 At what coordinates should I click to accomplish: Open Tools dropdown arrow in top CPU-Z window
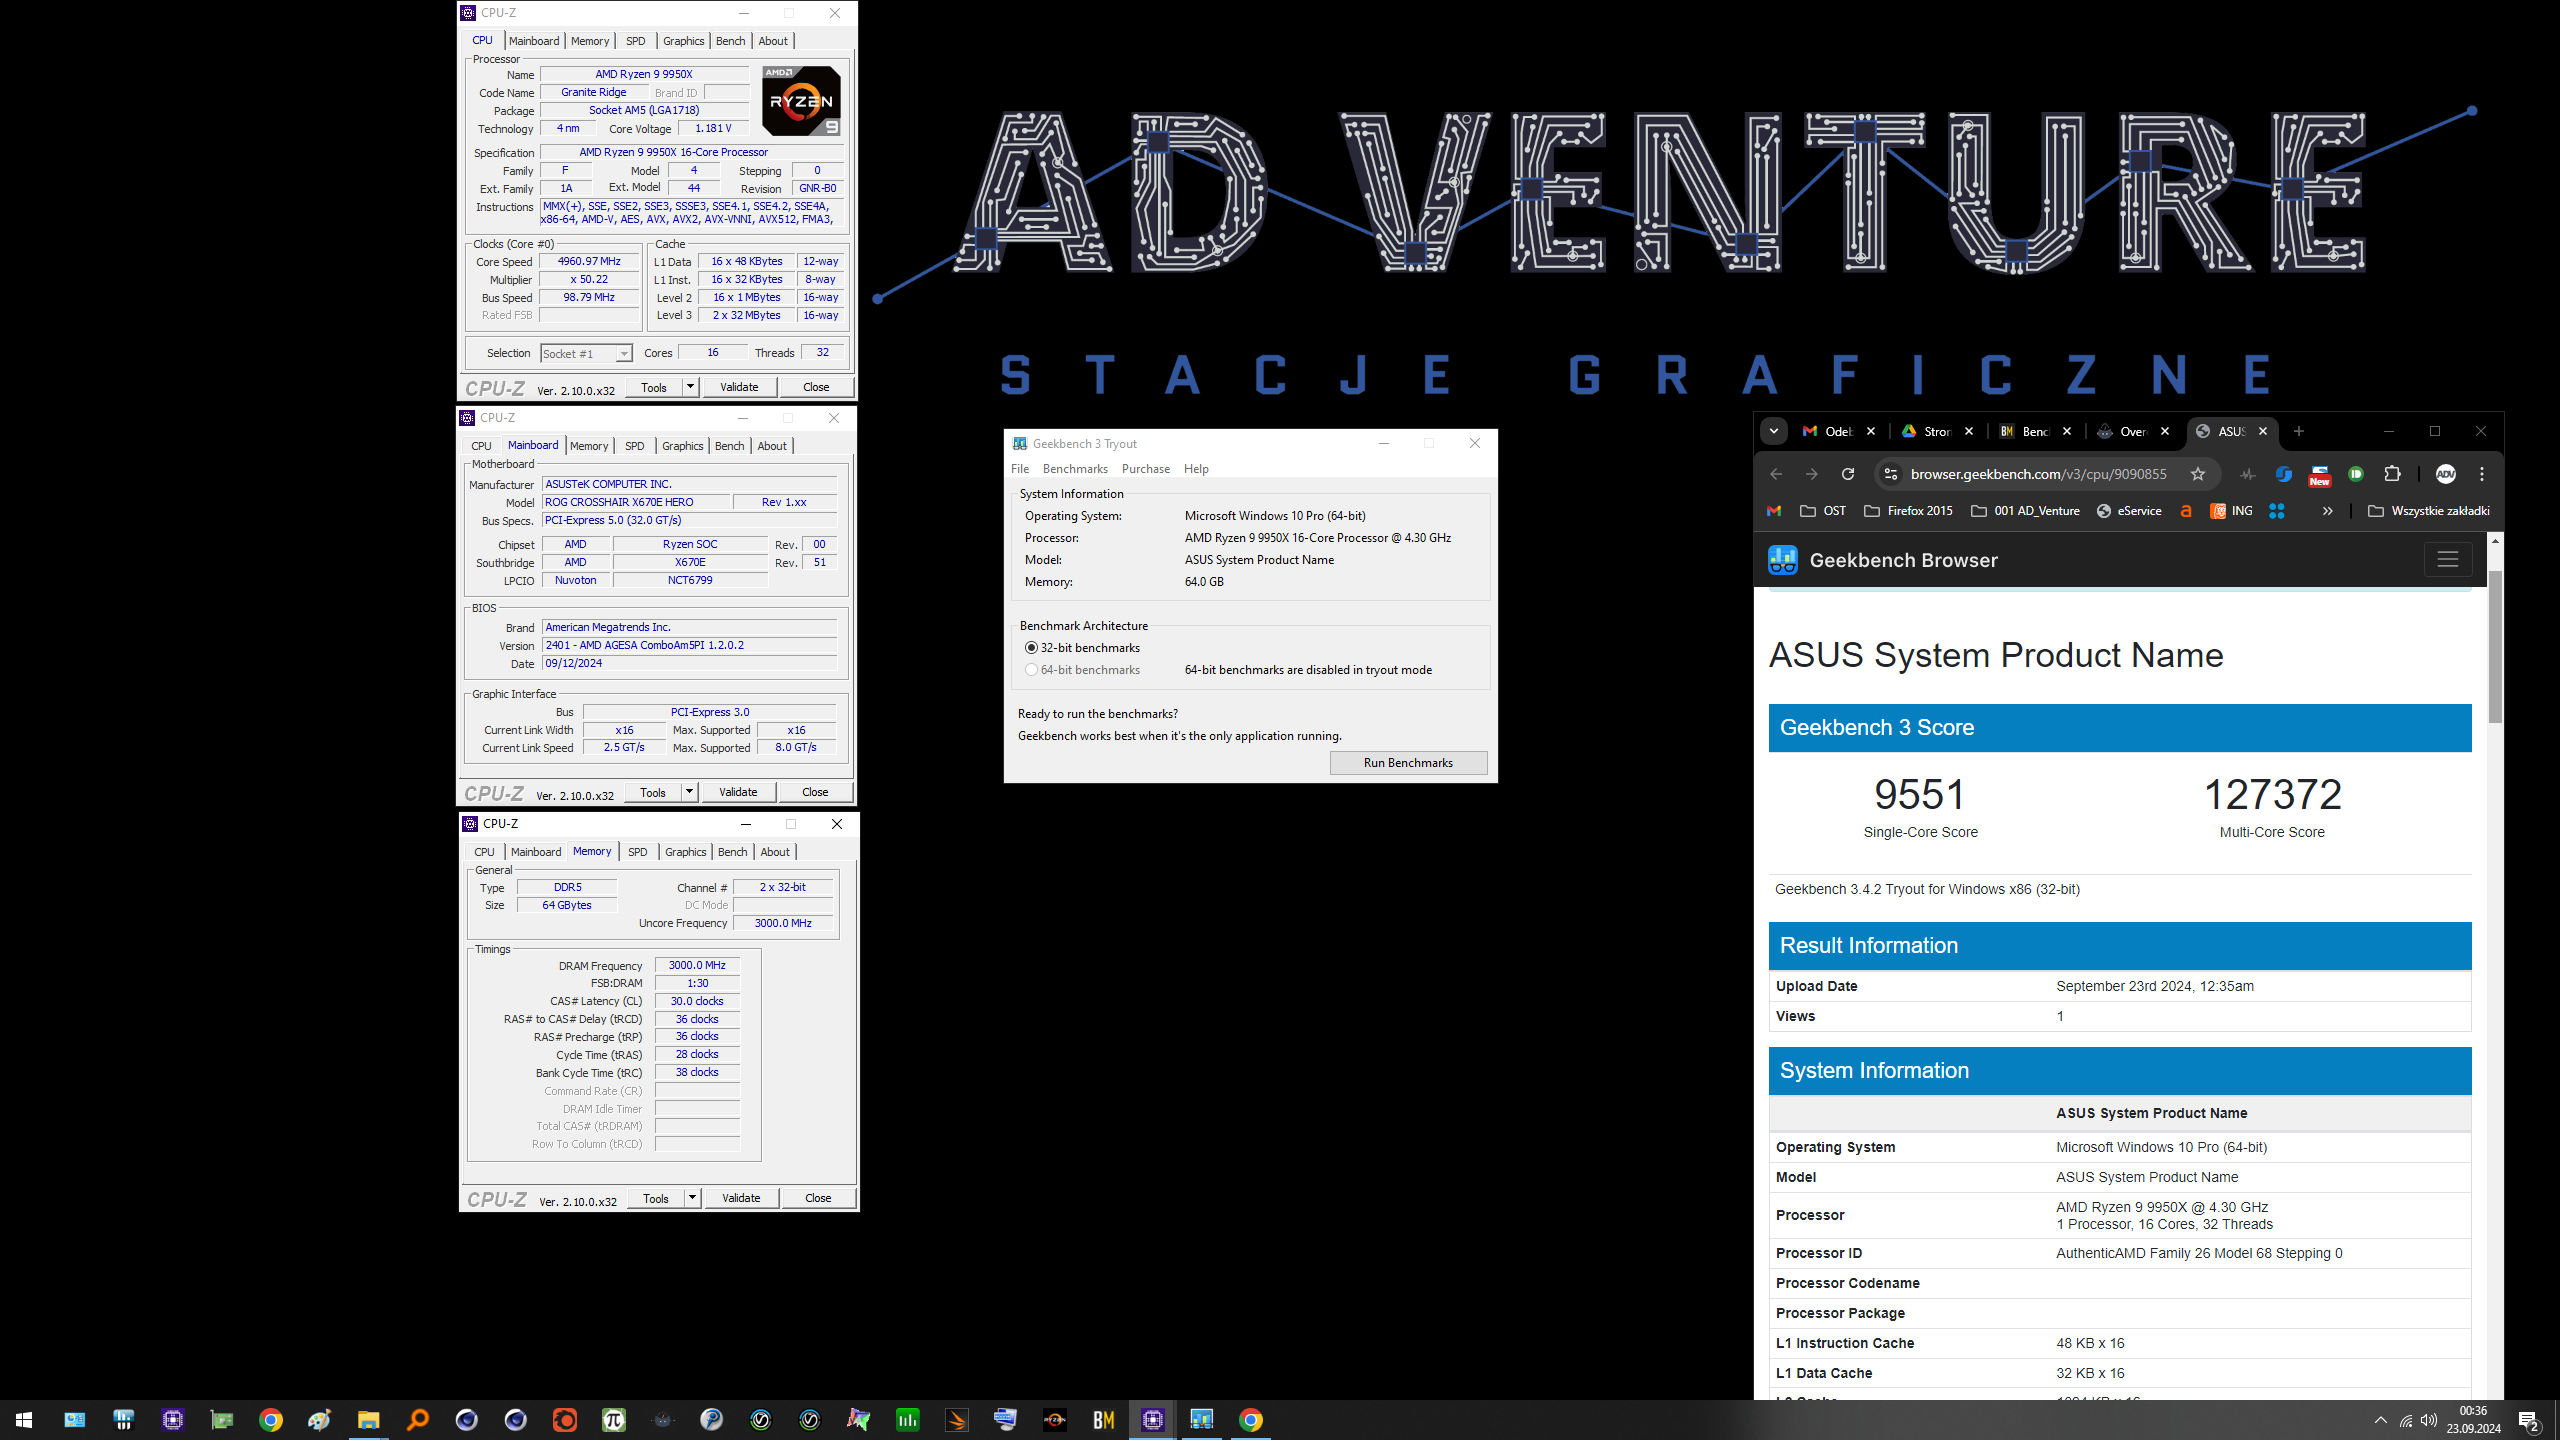[x=689, y=387]
